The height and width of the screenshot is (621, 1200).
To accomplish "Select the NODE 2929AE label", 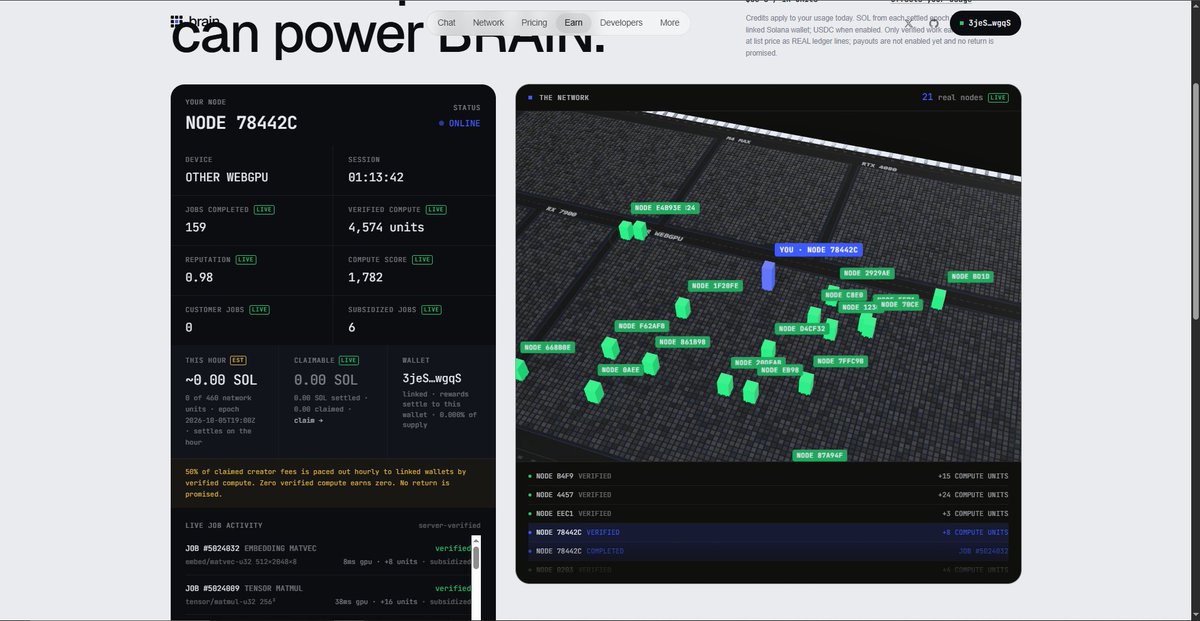I will (867, 273).
